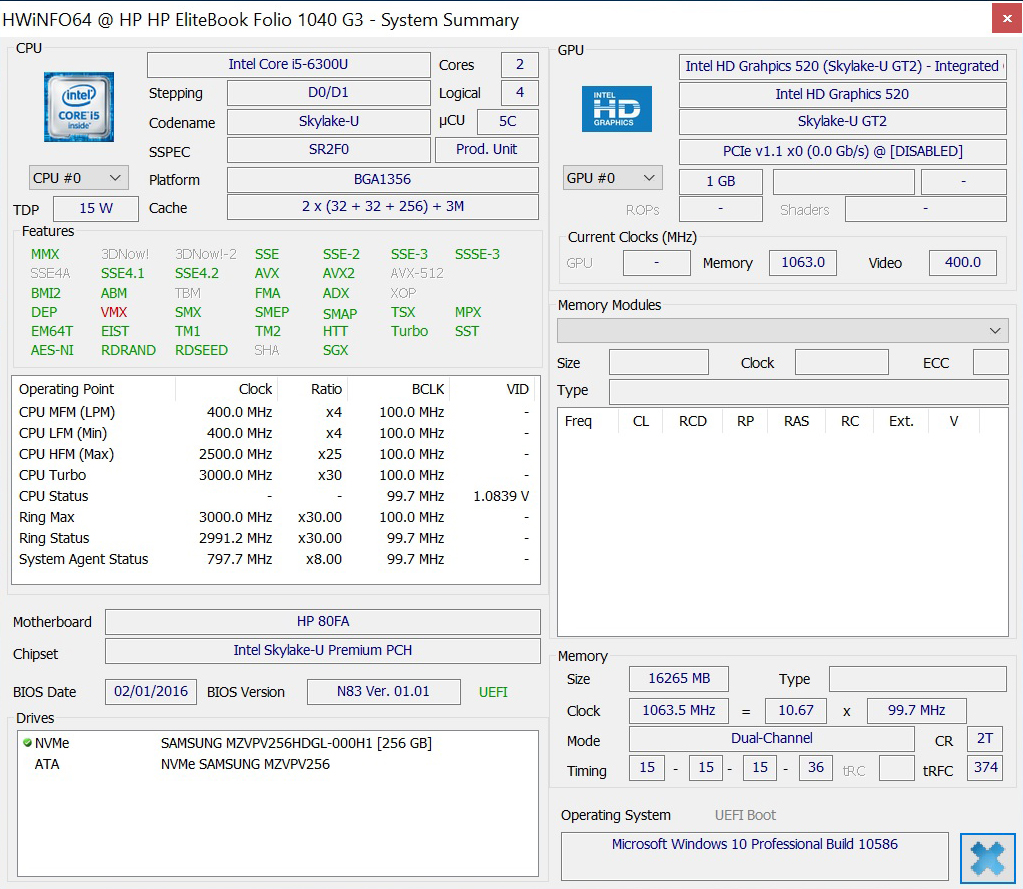Click the green UEFI label
Screen dimensions: 1023x889
tap(493, 693)
